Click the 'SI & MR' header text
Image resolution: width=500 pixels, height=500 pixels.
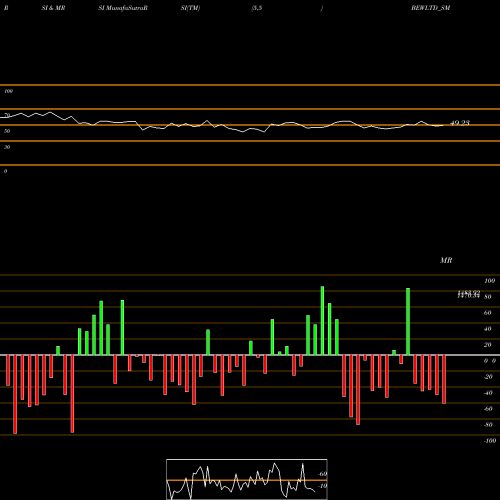tap(53, 8)
